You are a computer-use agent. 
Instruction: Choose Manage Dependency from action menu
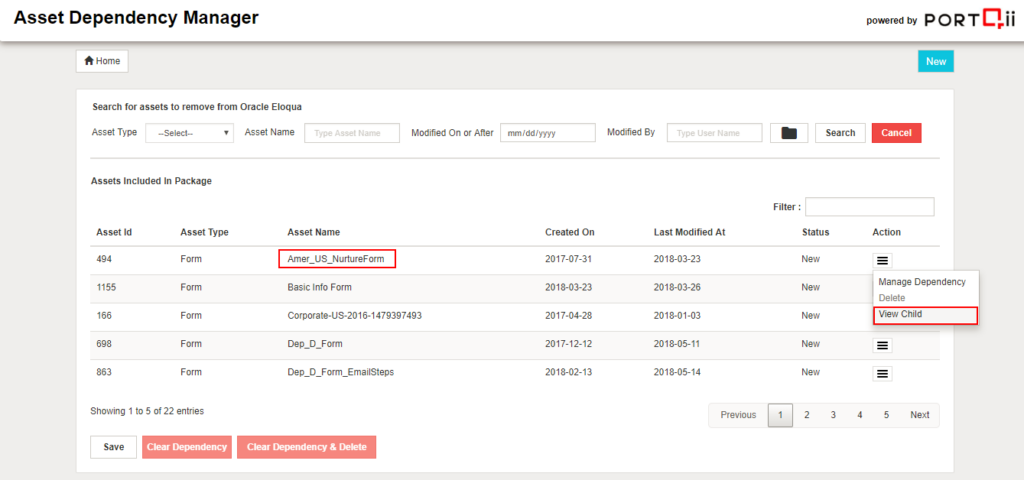pyautogui.click(x=921, y=282)
